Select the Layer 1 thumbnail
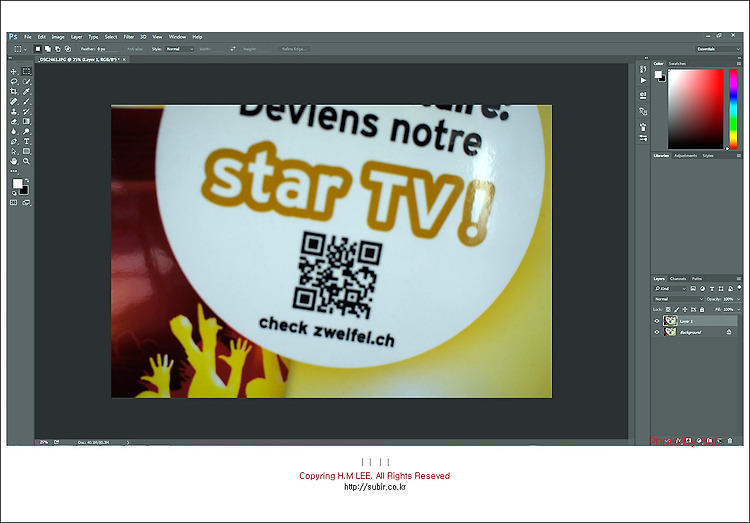 click(x=671, y=321)
